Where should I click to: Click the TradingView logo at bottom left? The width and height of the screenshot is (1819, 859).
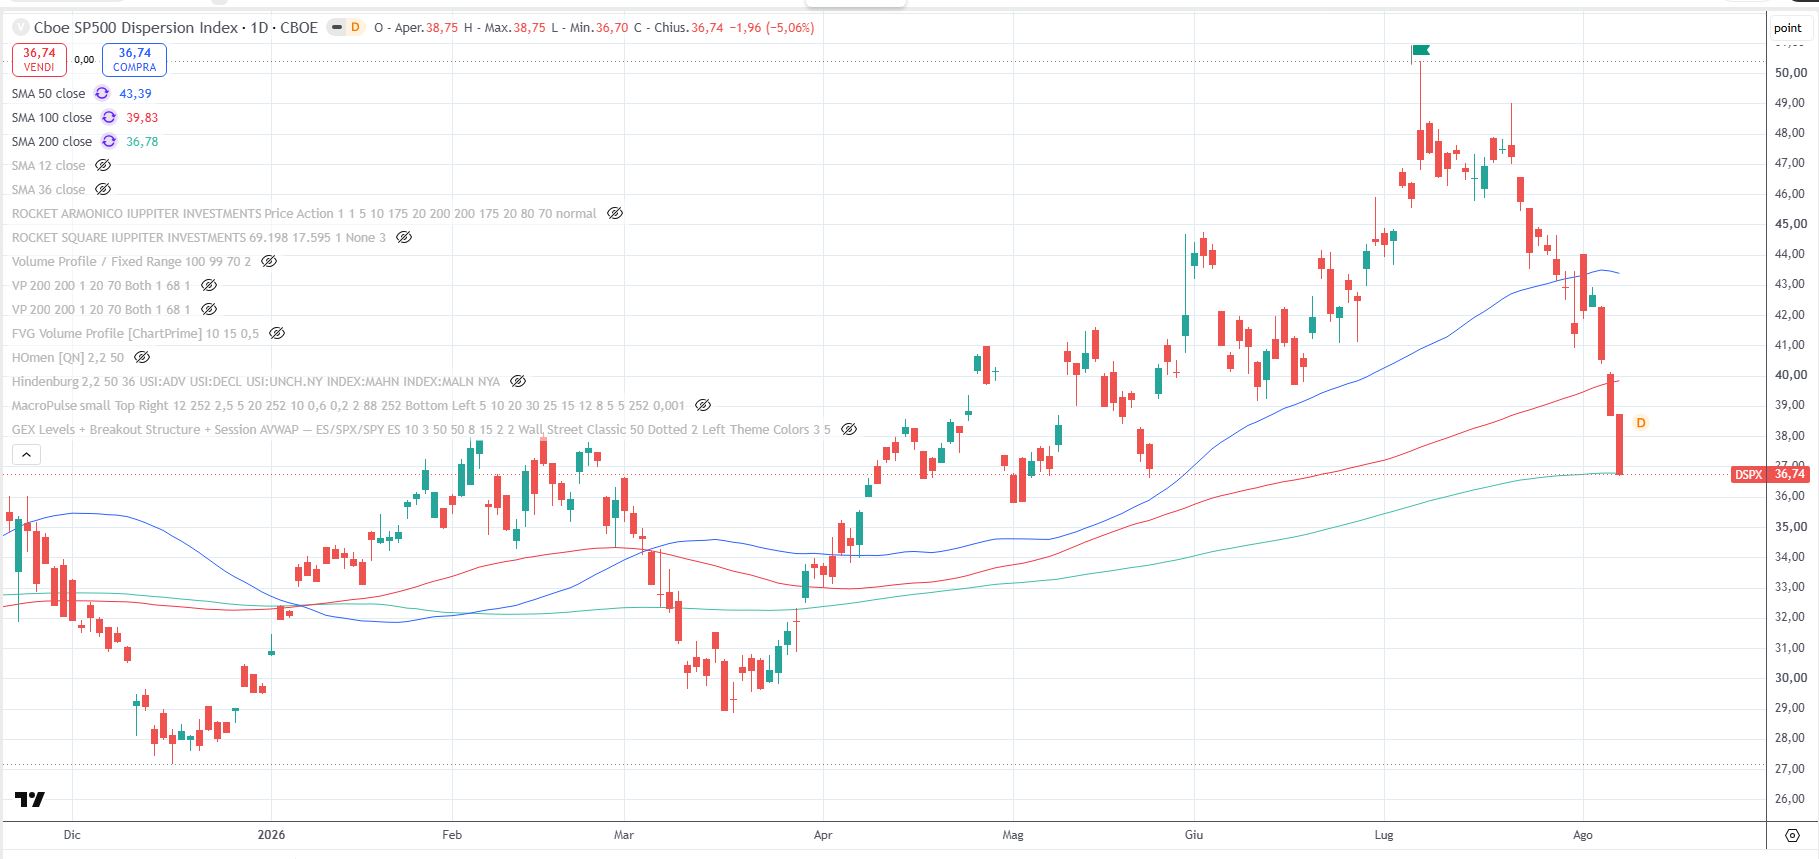(x=30, y=799)
